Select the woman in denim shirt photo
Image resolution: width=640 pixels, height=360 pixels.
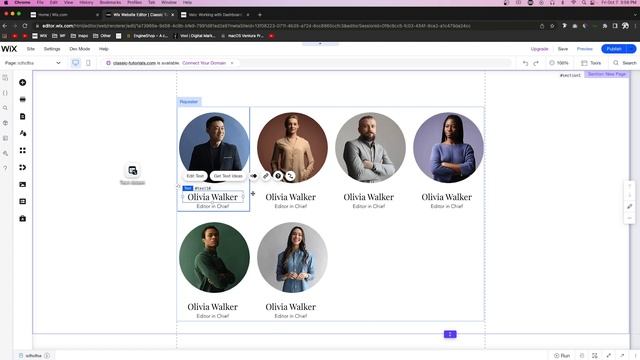coord(292,257)
